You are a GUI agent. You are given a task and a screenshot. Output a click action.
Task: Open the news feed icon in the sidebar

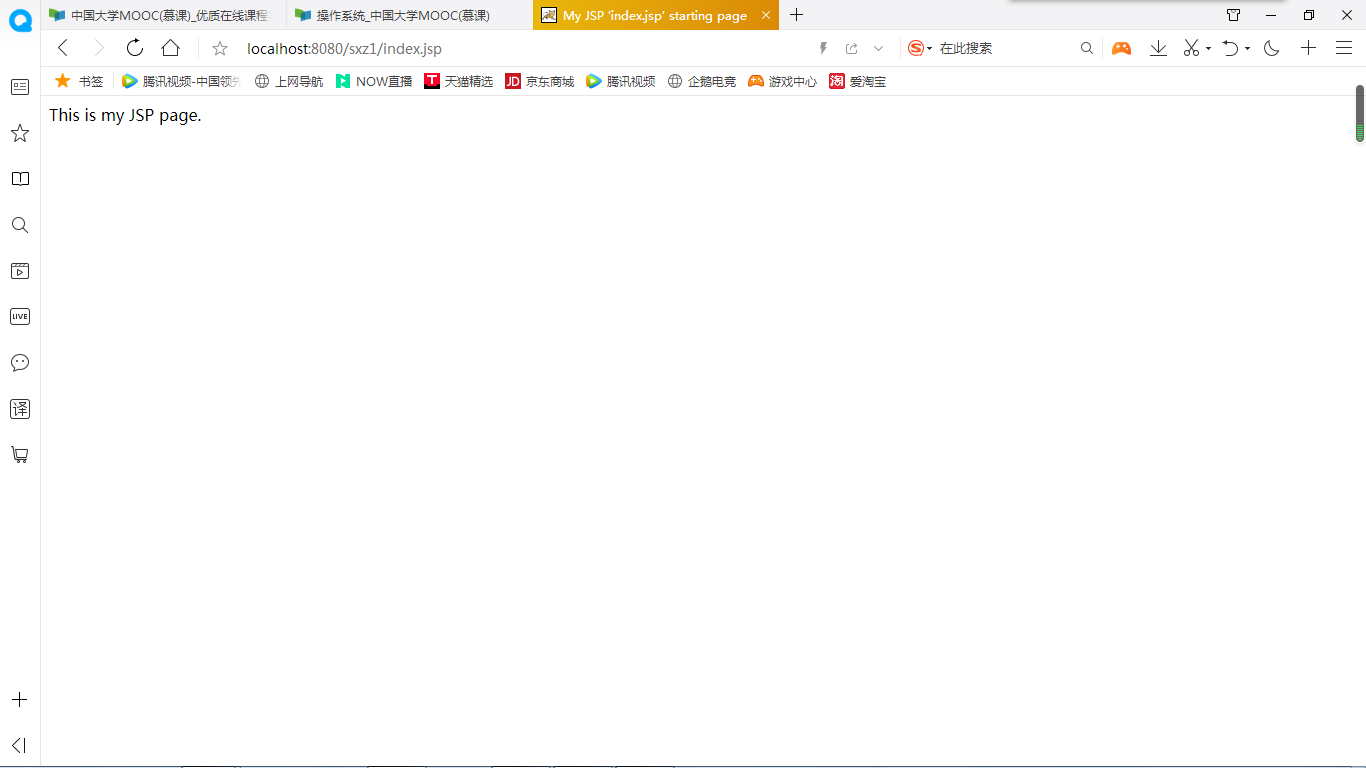(20, 87)
